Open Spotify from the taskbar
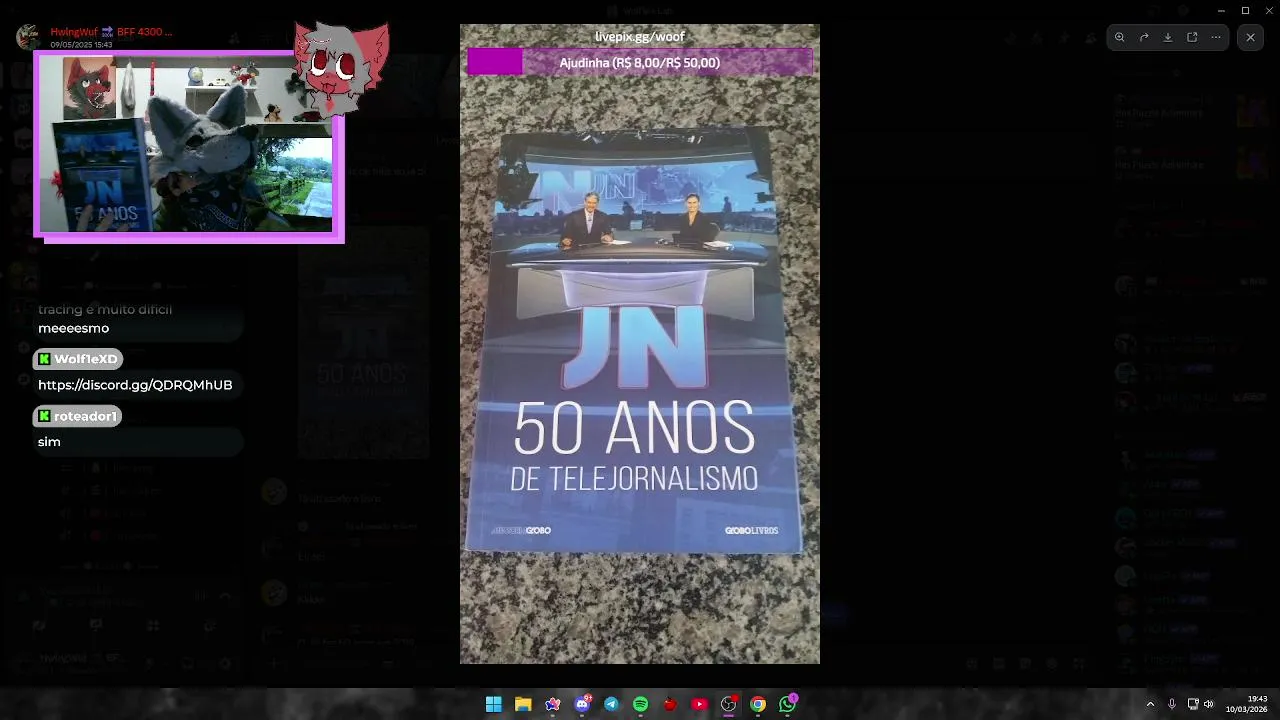 [x=641, y=704]
